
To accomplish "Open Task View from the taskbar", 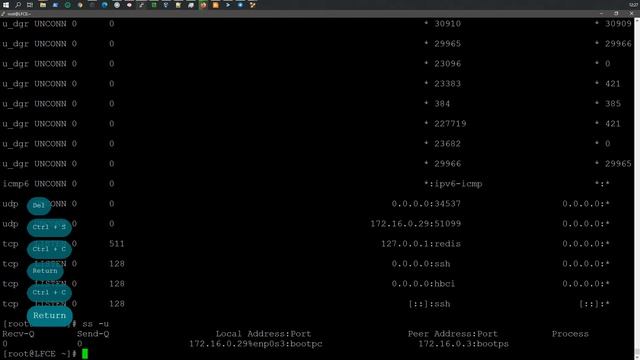I will tap(30, 5).
